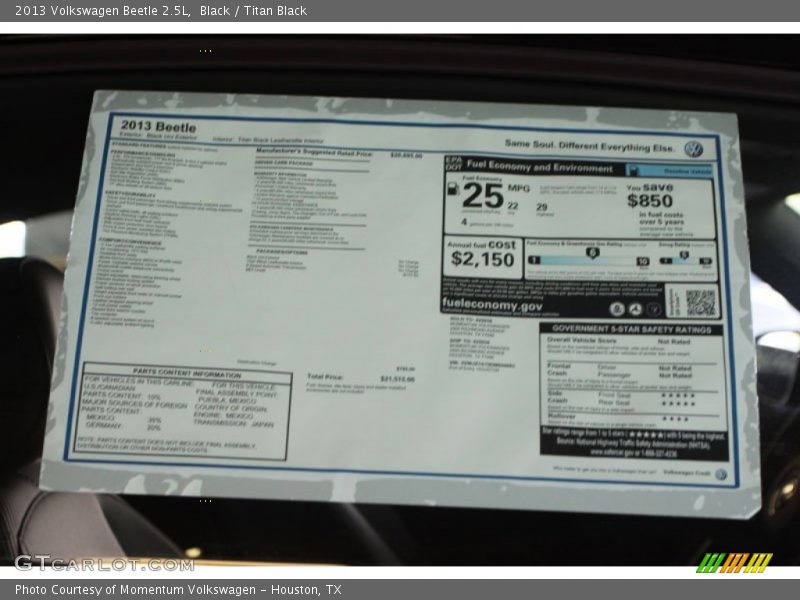Click the "$850" savings amount
This screenshot has height=600, width=800.
coord(649,201)
